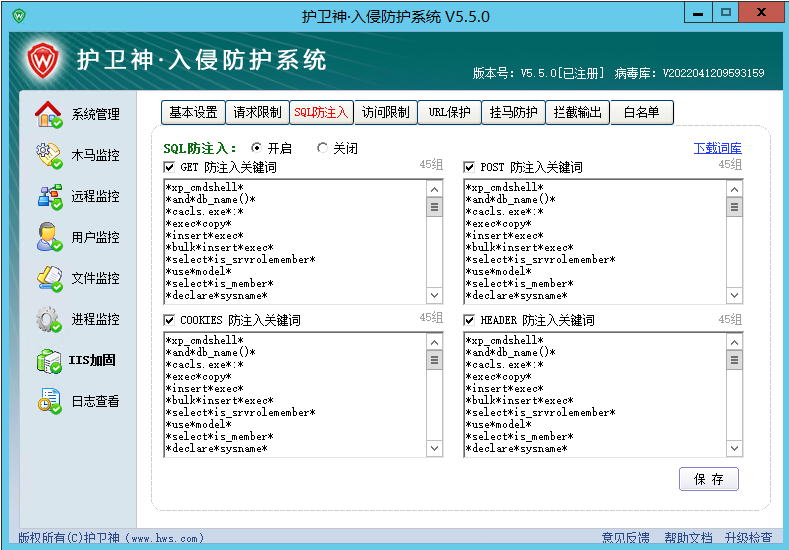Select the 进程监控 cog icon
The height and width of the screenshot is (550, 789).
click(x=49, y=320)
